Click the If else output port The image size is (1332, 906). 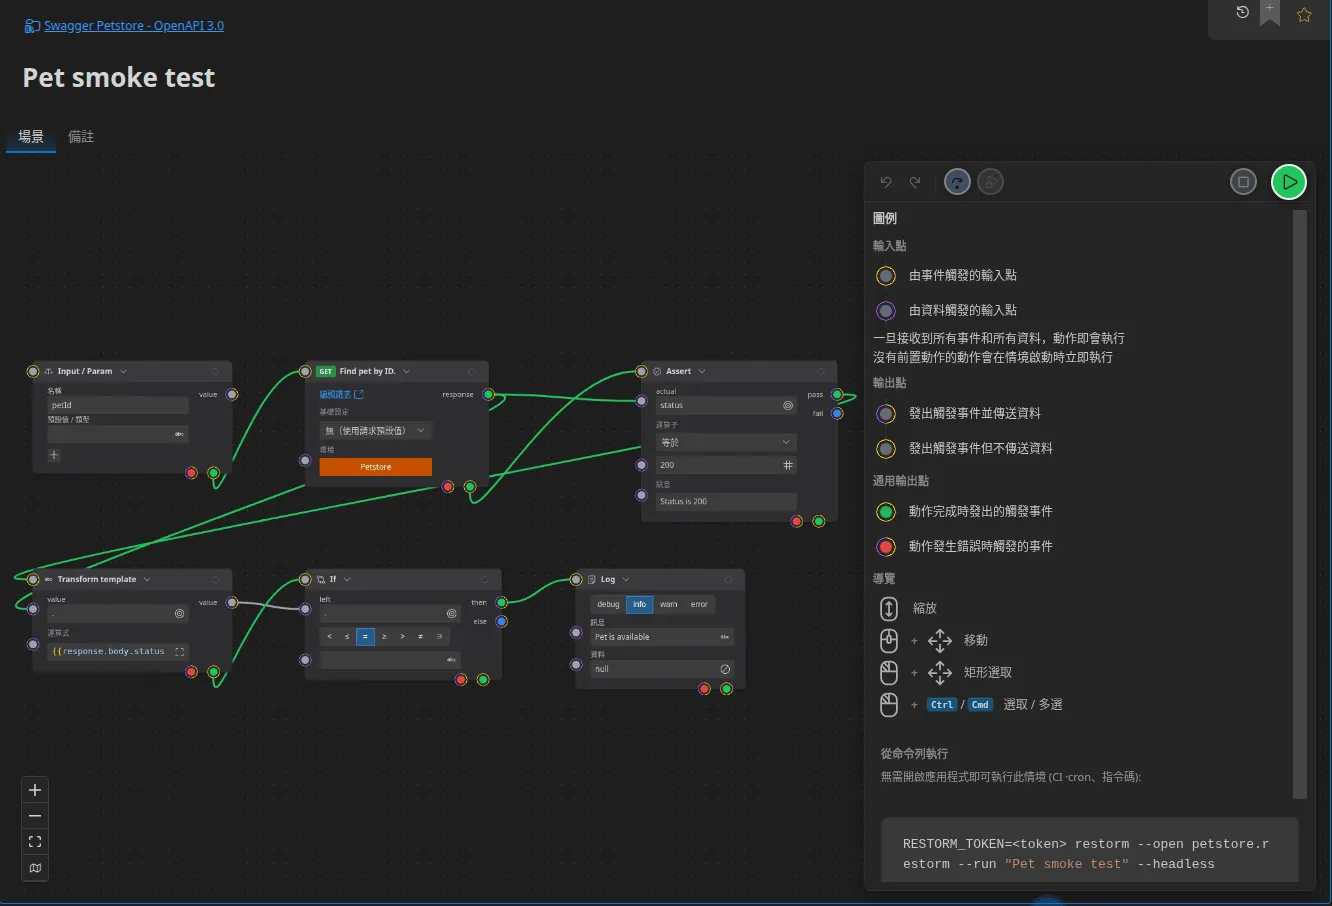click(502, 621)
